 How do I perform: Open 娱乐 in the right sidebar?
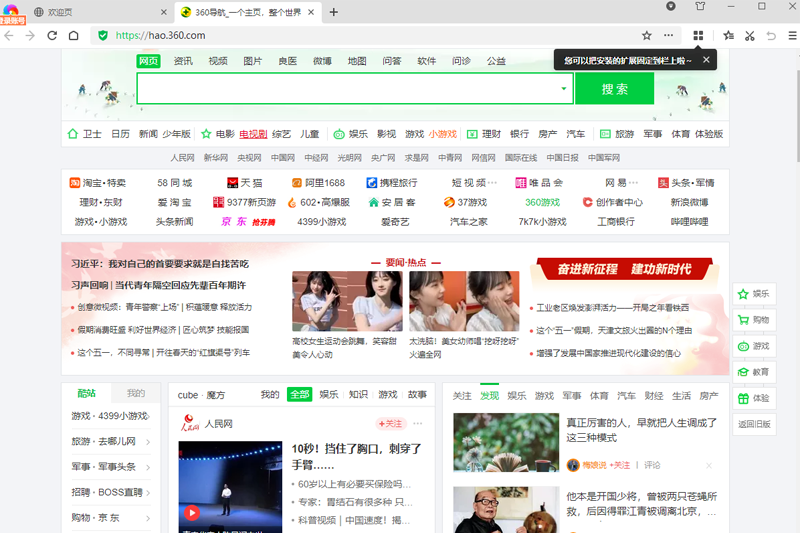754,294
